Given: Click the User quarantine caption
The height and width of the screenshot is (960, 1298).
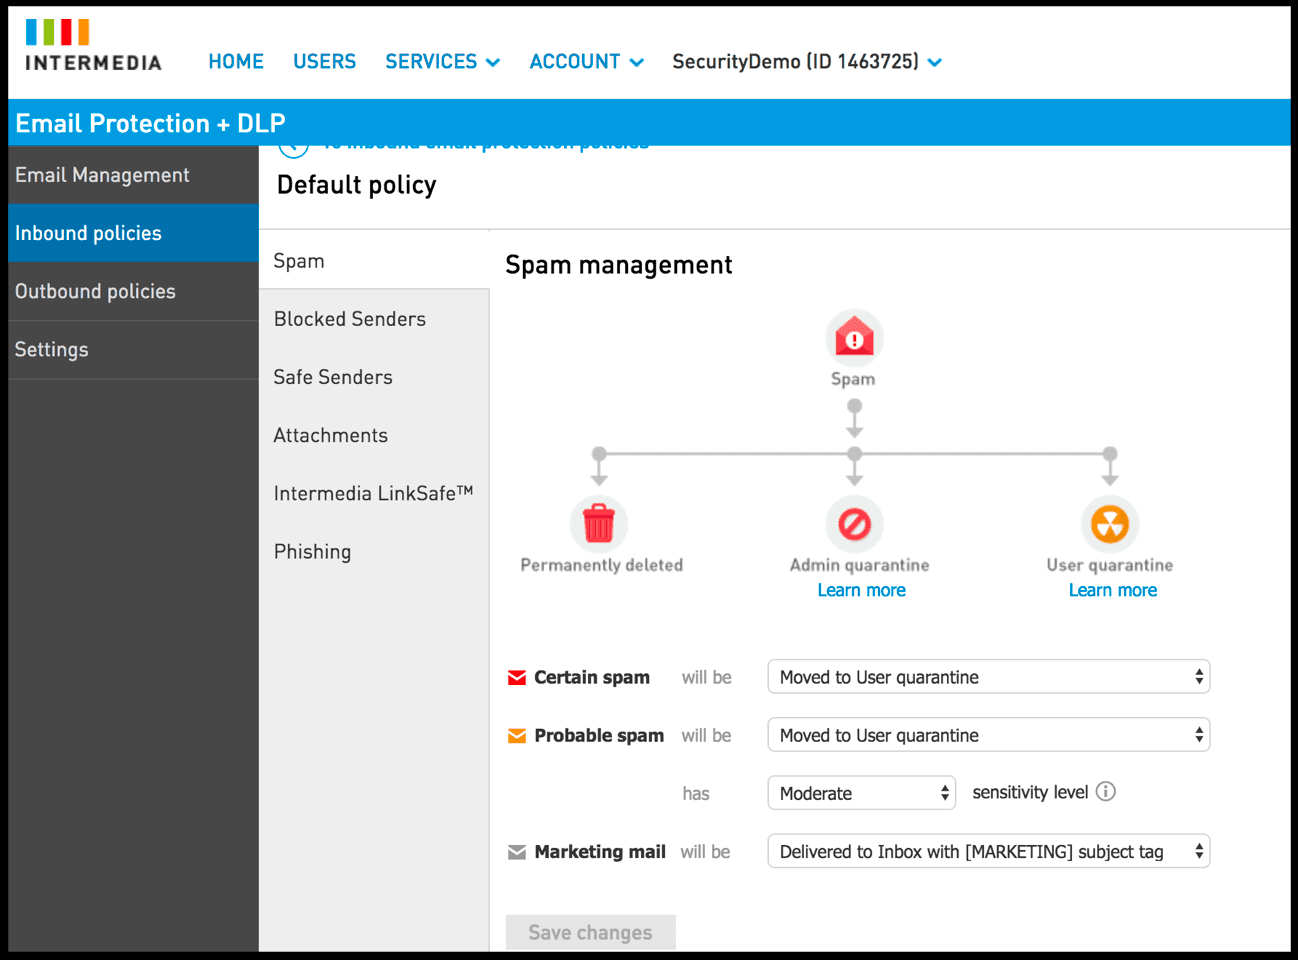Looking at the screenshot, I should click(x=1110, y=565).
